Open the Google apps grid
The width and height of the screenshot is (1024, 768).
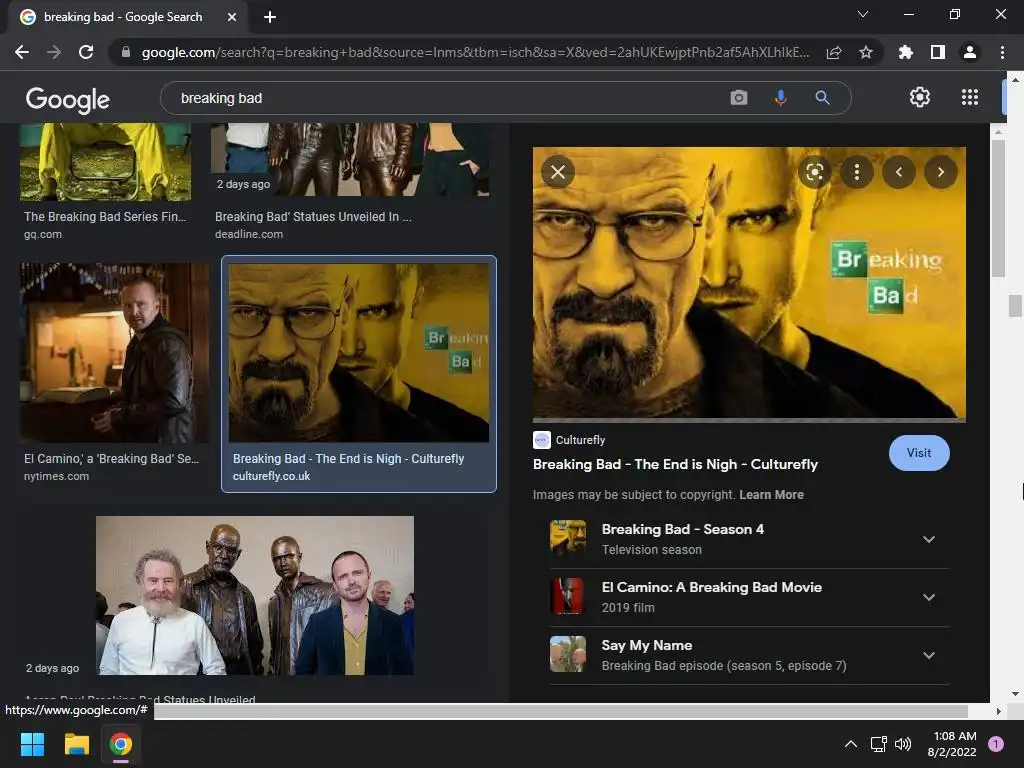pos(970,97)
